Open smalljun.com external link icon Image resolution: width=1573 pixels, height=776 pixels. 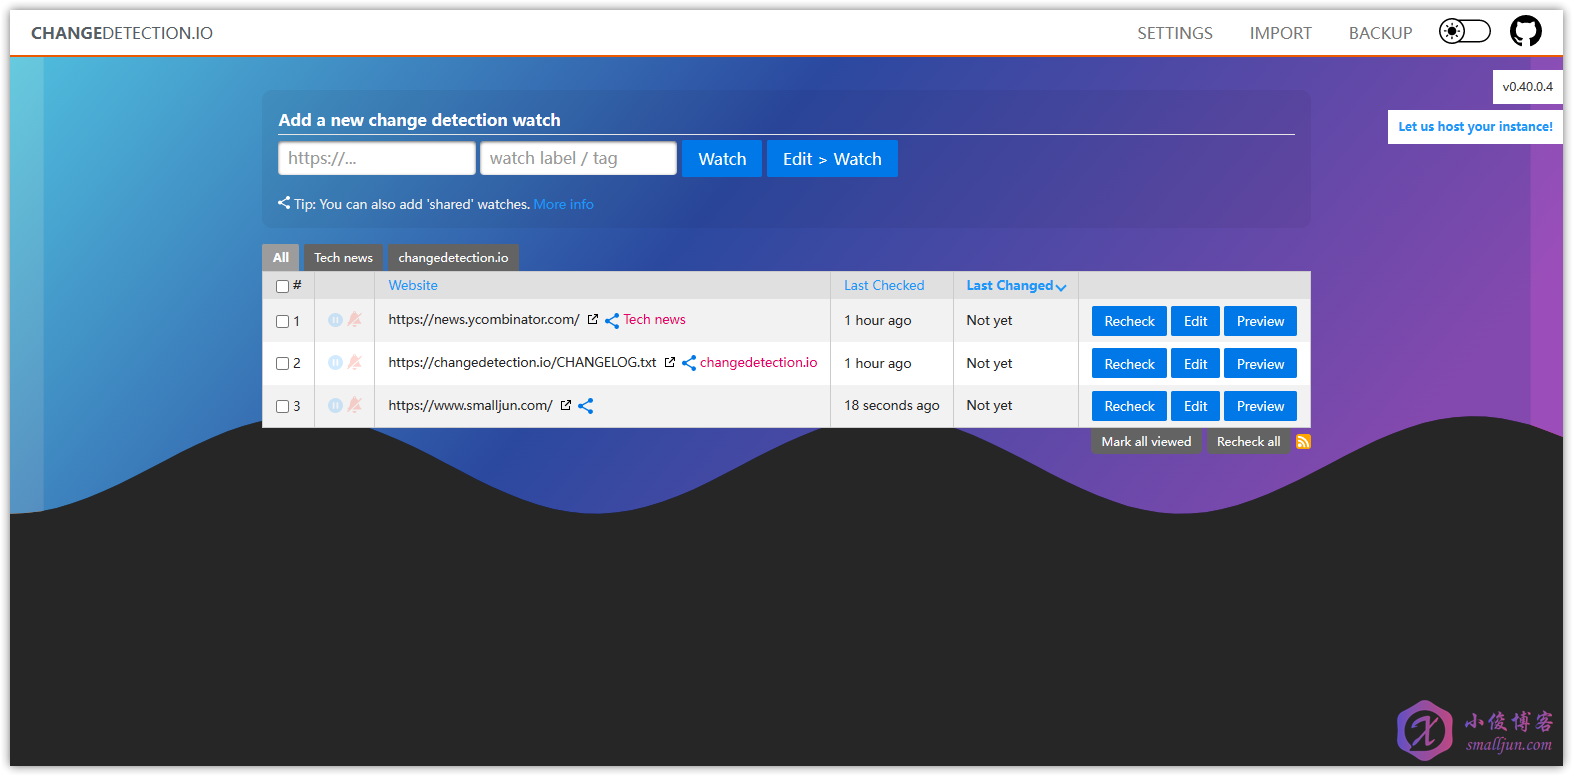pos(566,405)
